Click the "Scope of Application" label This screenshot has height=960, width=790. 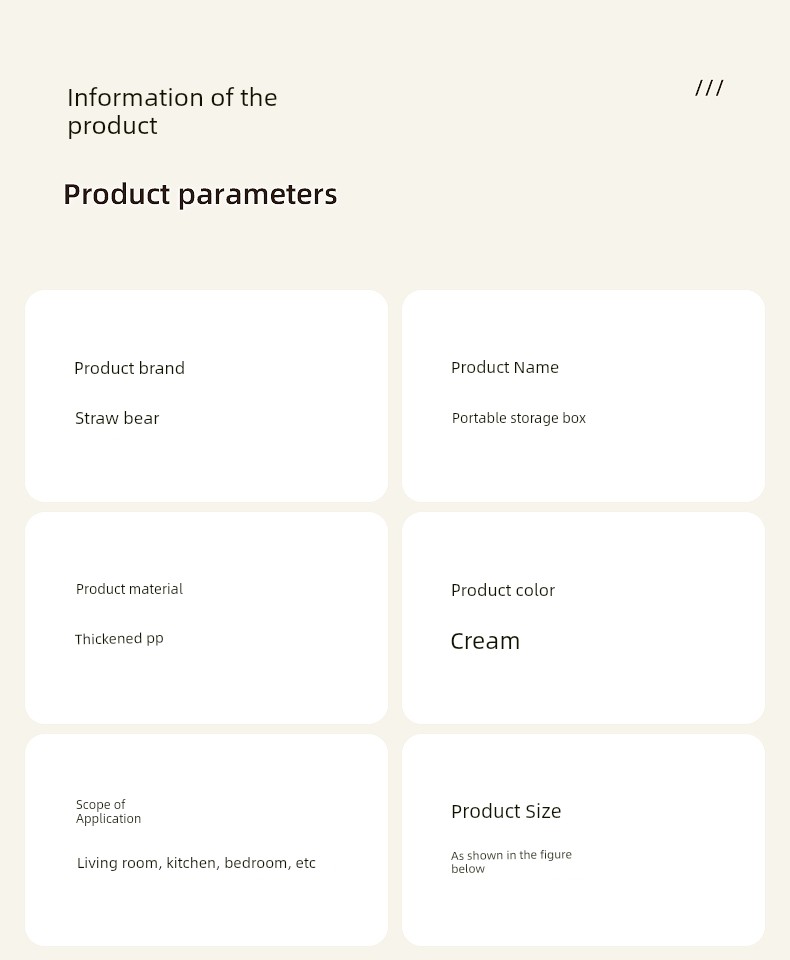coord(108,811)
